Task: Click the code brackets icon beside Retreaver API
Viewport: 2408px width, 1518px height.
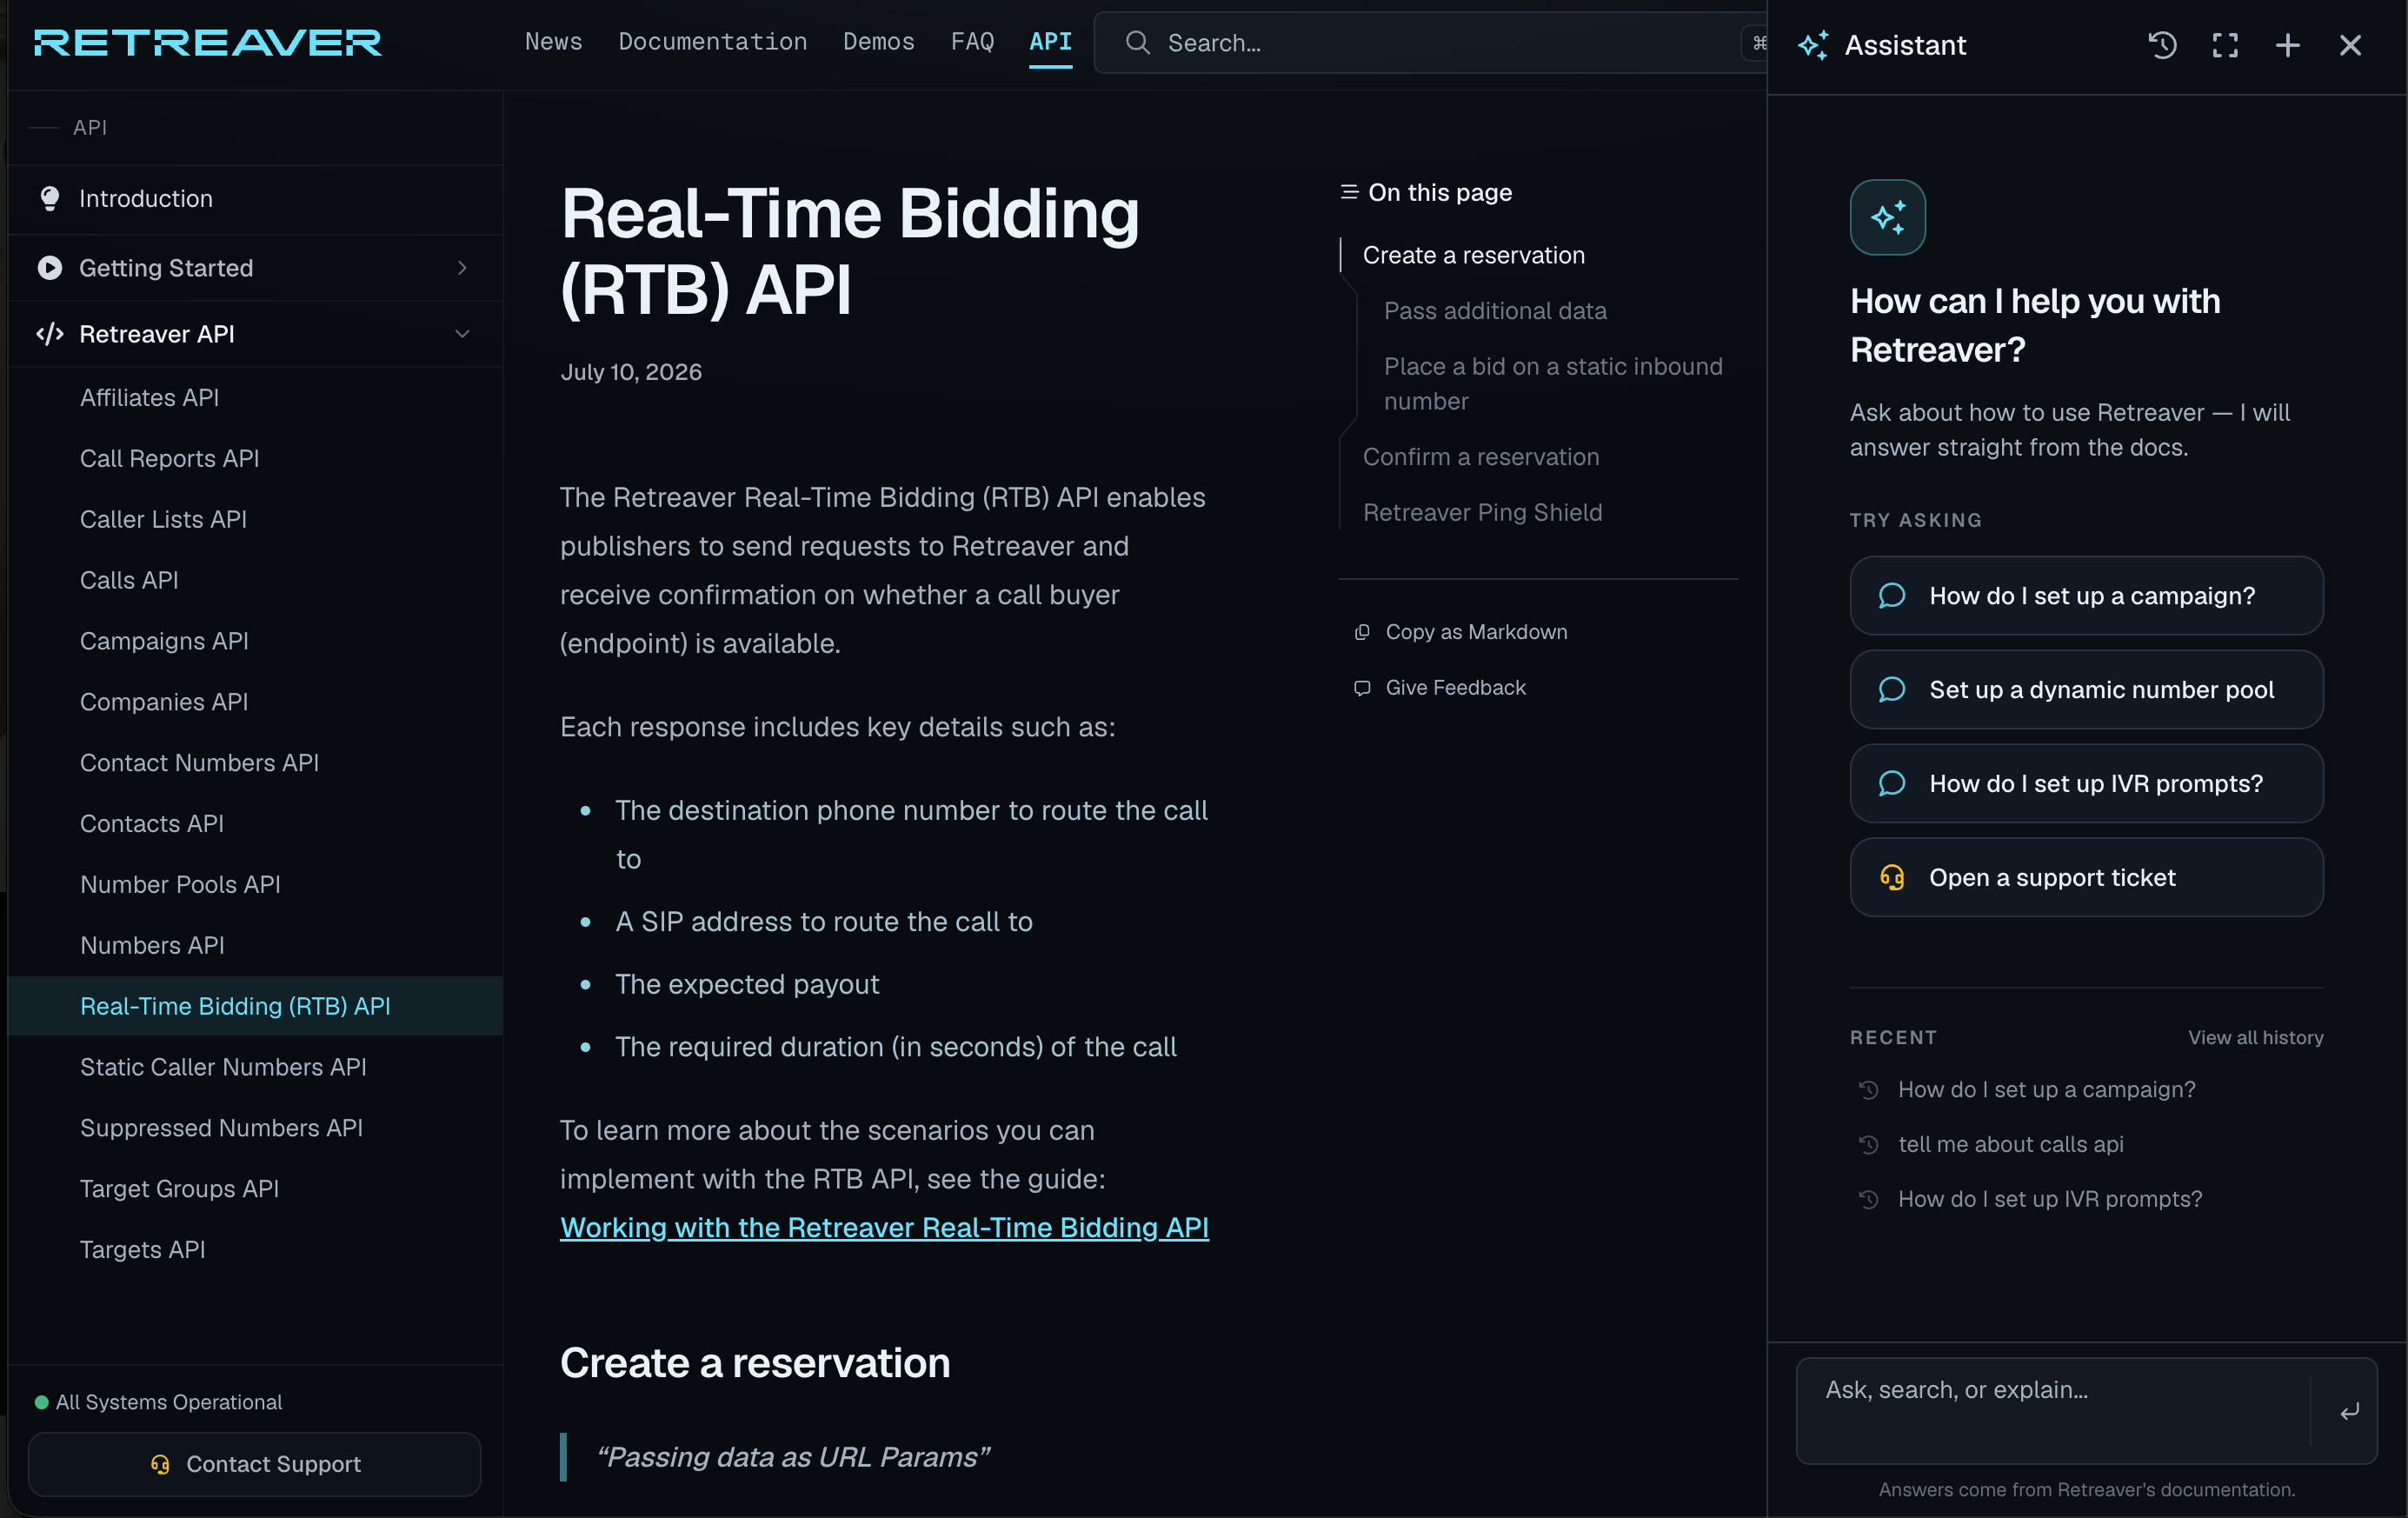Action: 49,334
